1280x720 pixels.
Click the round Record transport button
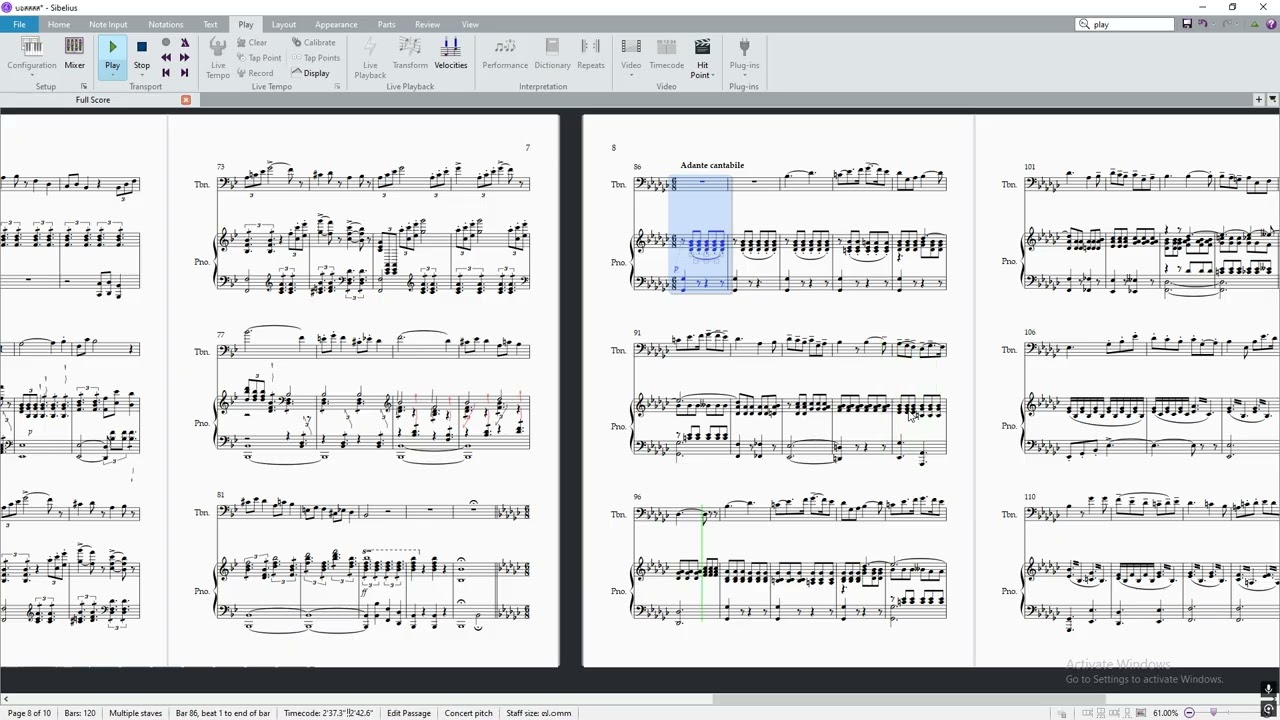pyautogui.click(x=166, y=43)
